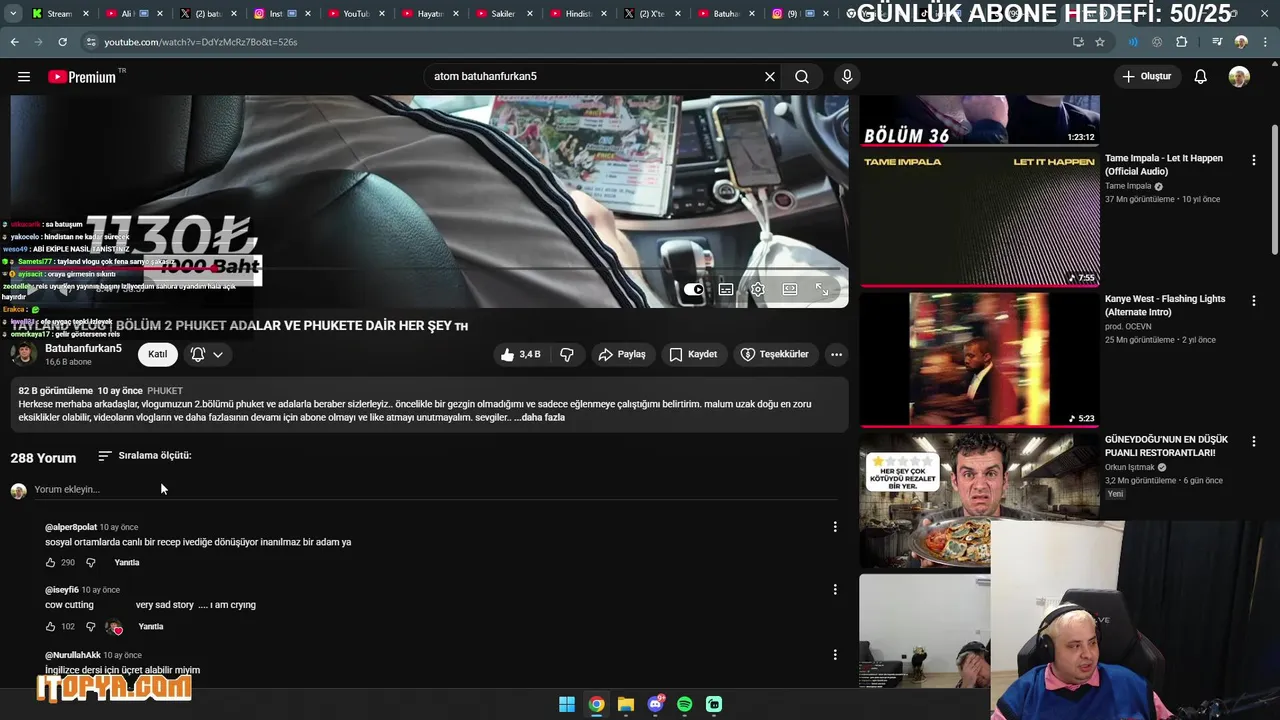This screenshot has height=720, width=1280.
Task: Open File Explorer from taskbar
Action: 626,704
